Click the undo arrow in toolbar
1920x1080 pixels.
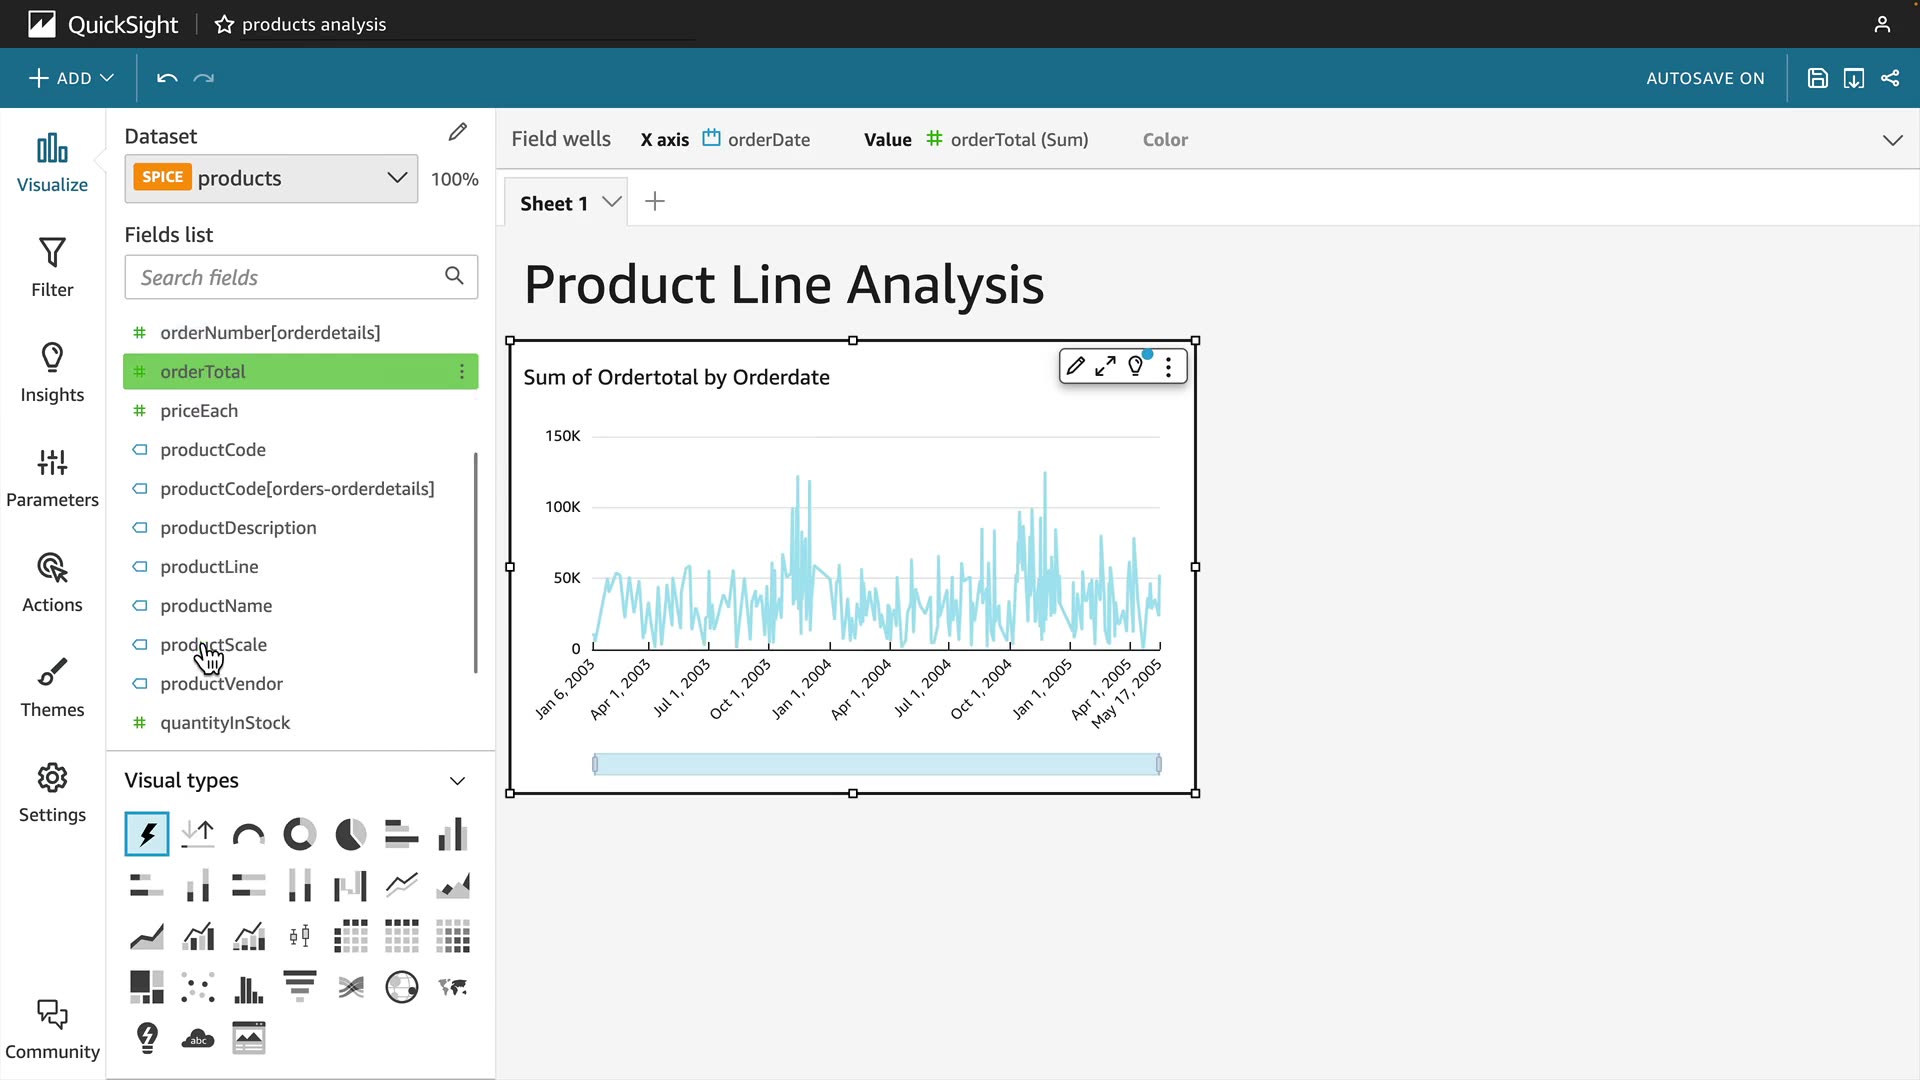(167, 78)
